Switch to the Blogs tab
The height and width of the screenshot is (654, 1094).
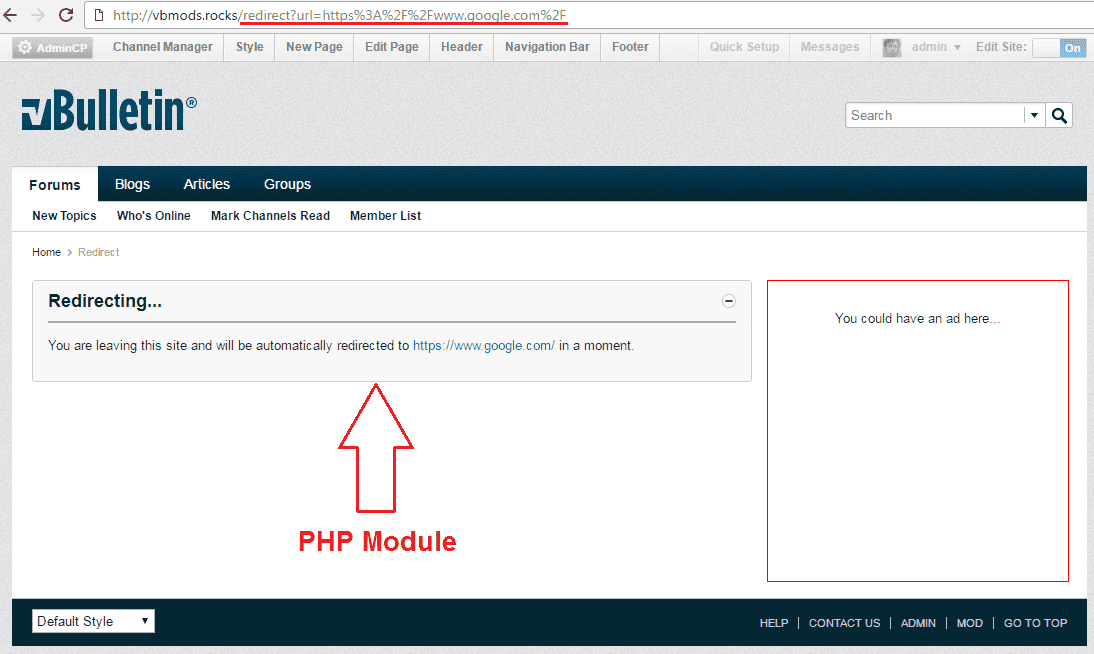click(132, 184)
